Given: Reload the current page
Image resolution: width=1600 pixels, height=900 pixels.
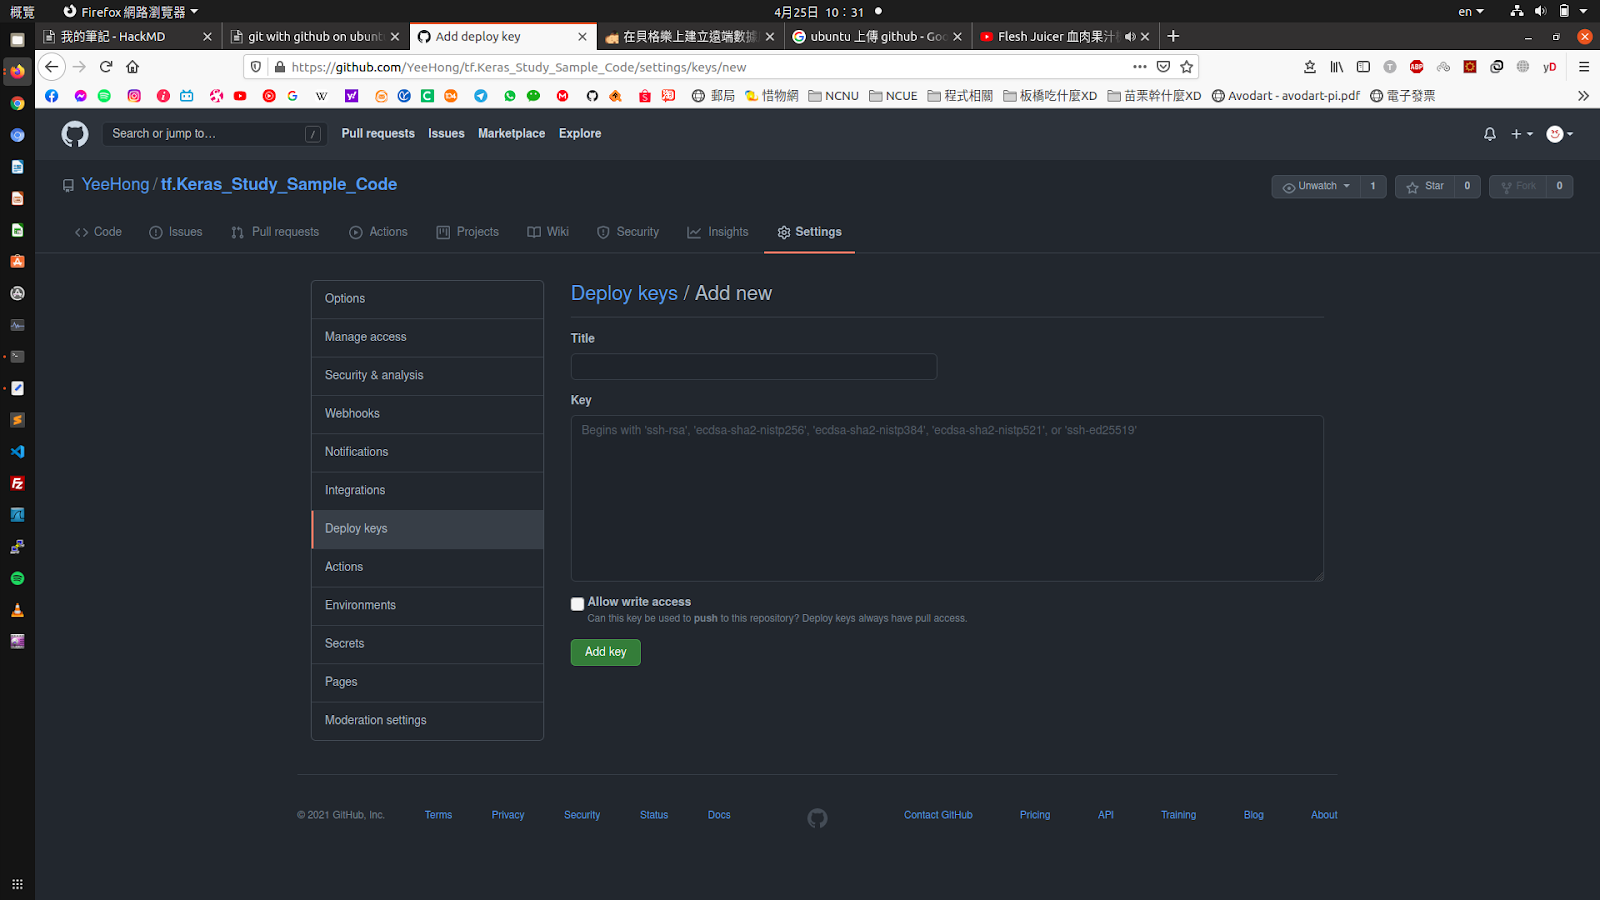Looking at the screenshot, I should [106, 67].
